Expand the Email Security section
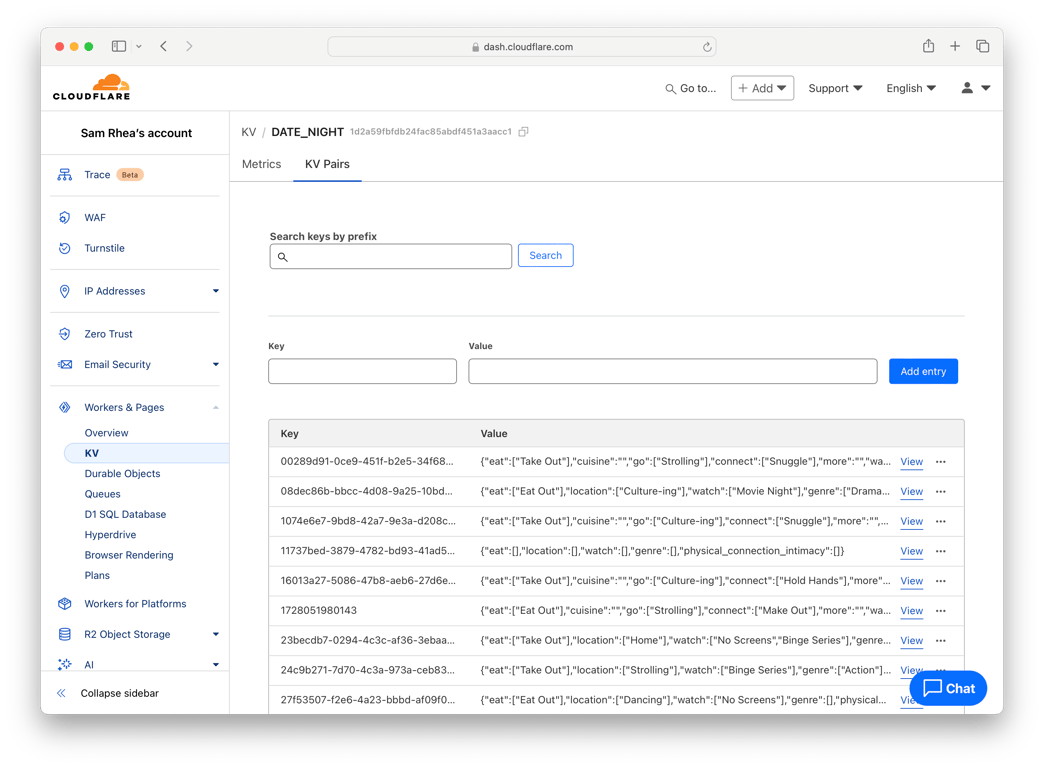 click(x=216, y=364)
